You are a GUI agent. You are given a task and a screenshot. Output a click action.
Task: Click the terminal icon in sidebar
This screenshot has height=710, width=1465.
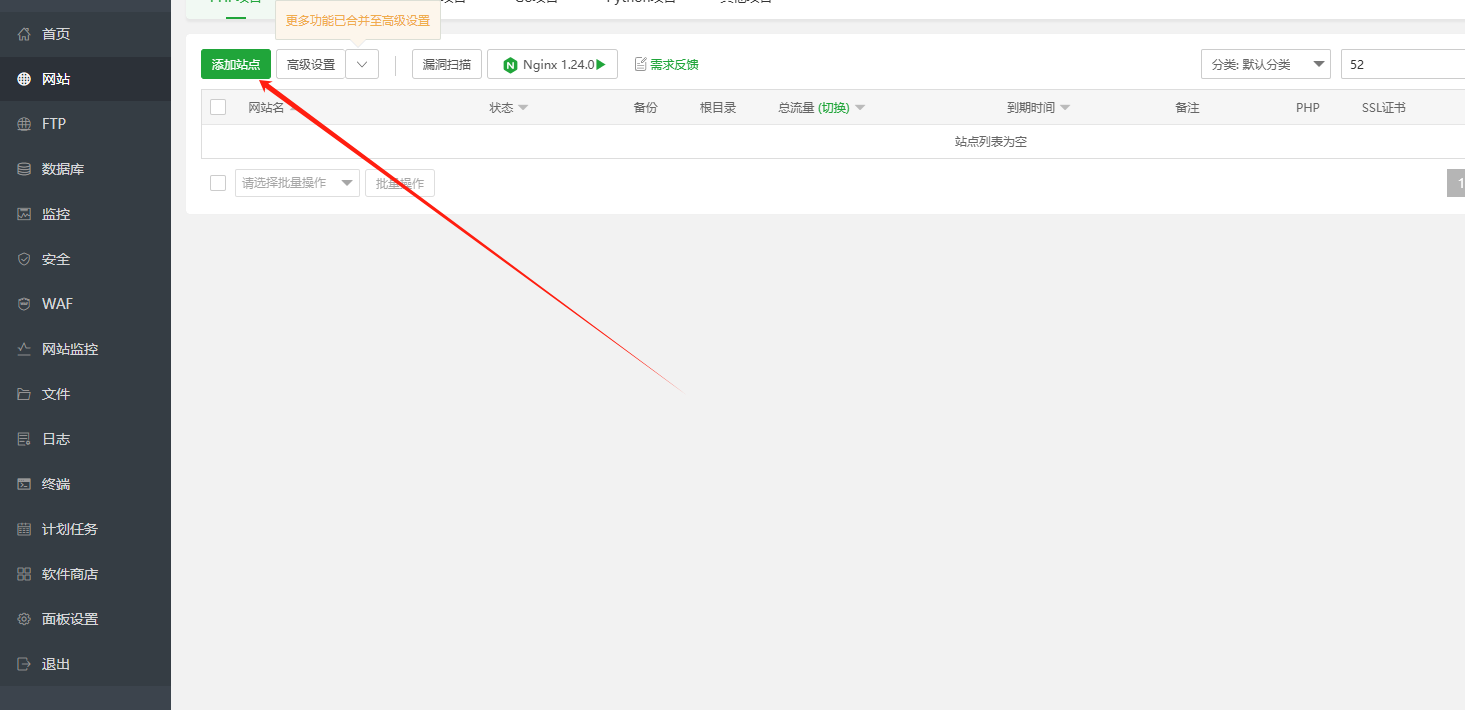(24, 484)
